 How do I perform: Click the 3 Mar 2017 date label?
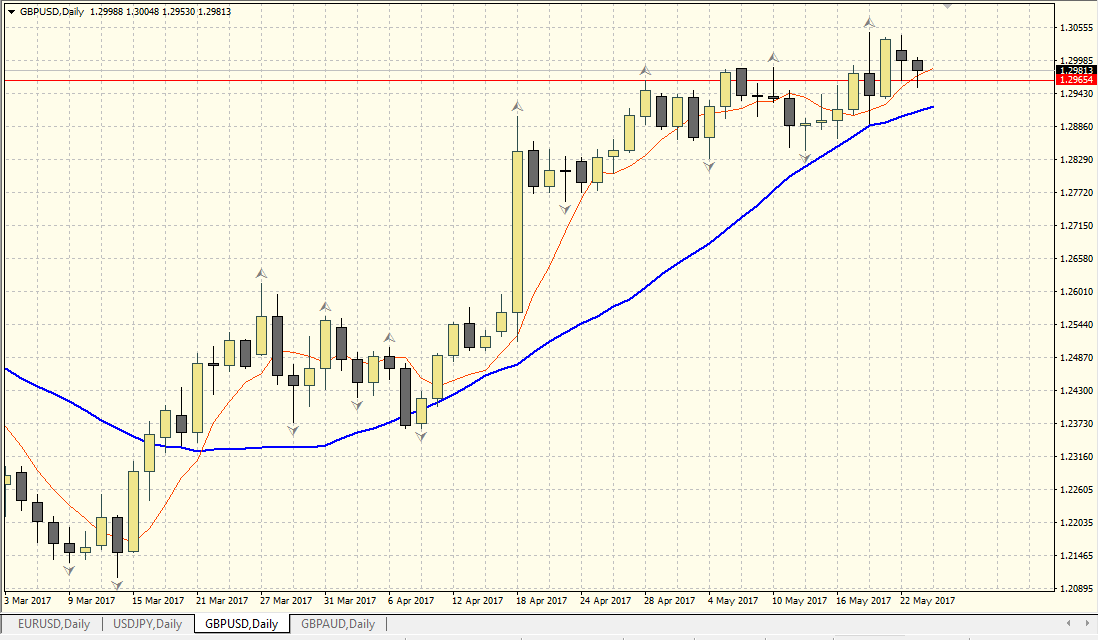click(28, 601)
